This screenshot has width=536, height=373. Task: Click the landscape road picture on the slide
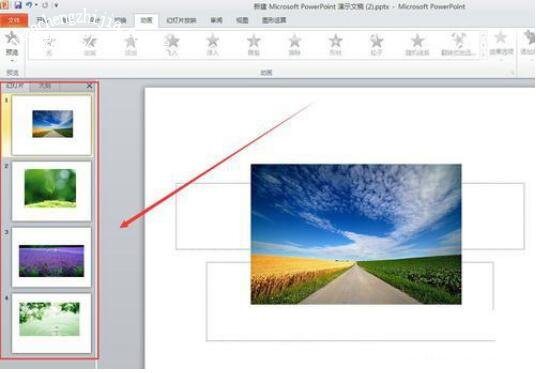[x=356, y=234]
